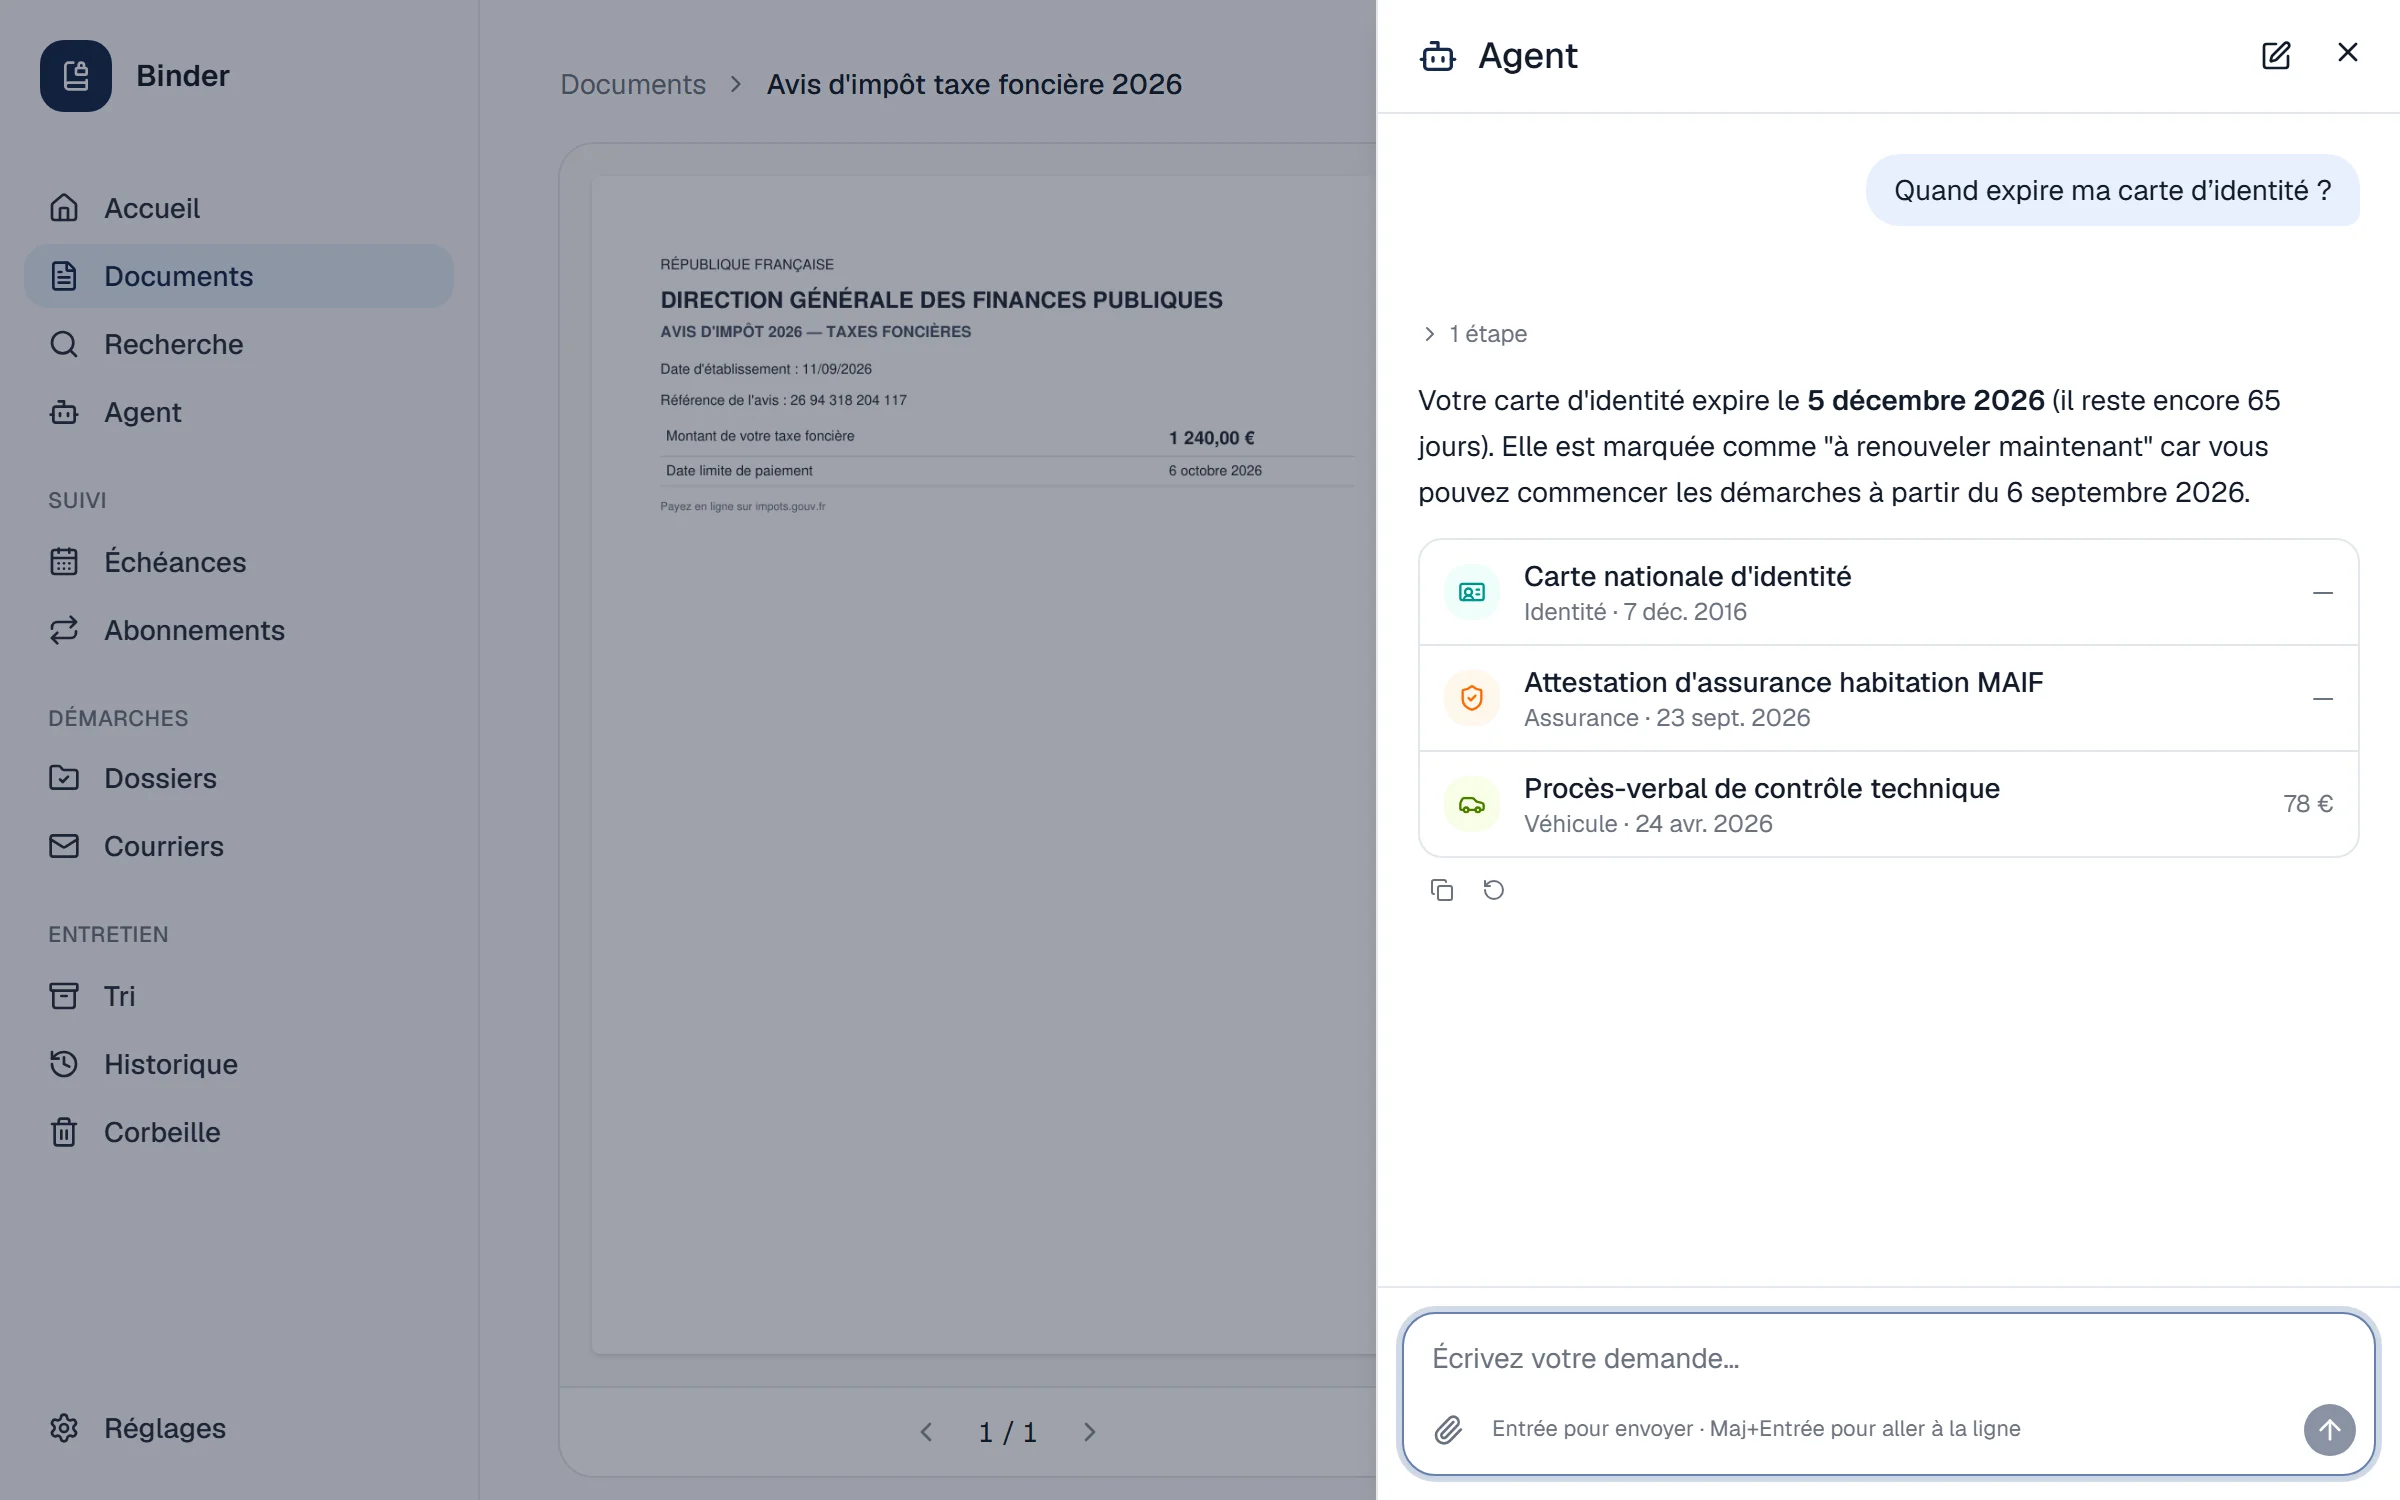
Task: Open Carte nationale d'identité result
Action: (x=1888, y=593)
